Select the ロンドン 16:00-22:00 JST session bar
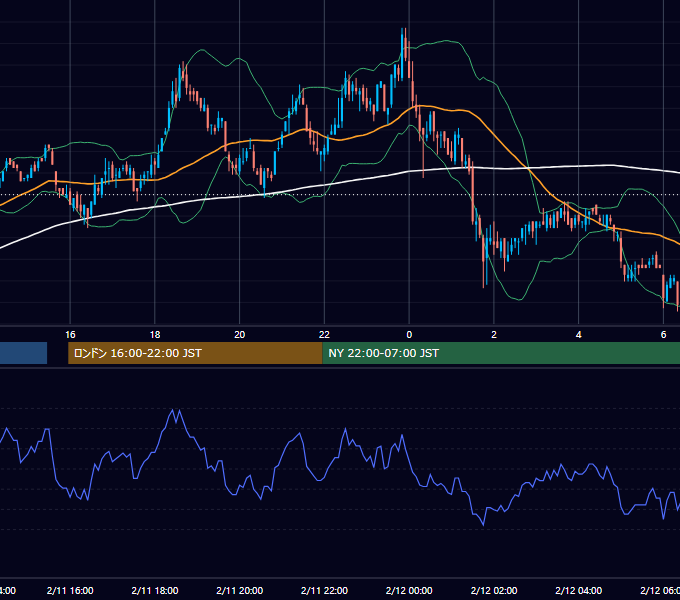Image resolution: width=680 pixels, height=600 pixels. point(195,353)
